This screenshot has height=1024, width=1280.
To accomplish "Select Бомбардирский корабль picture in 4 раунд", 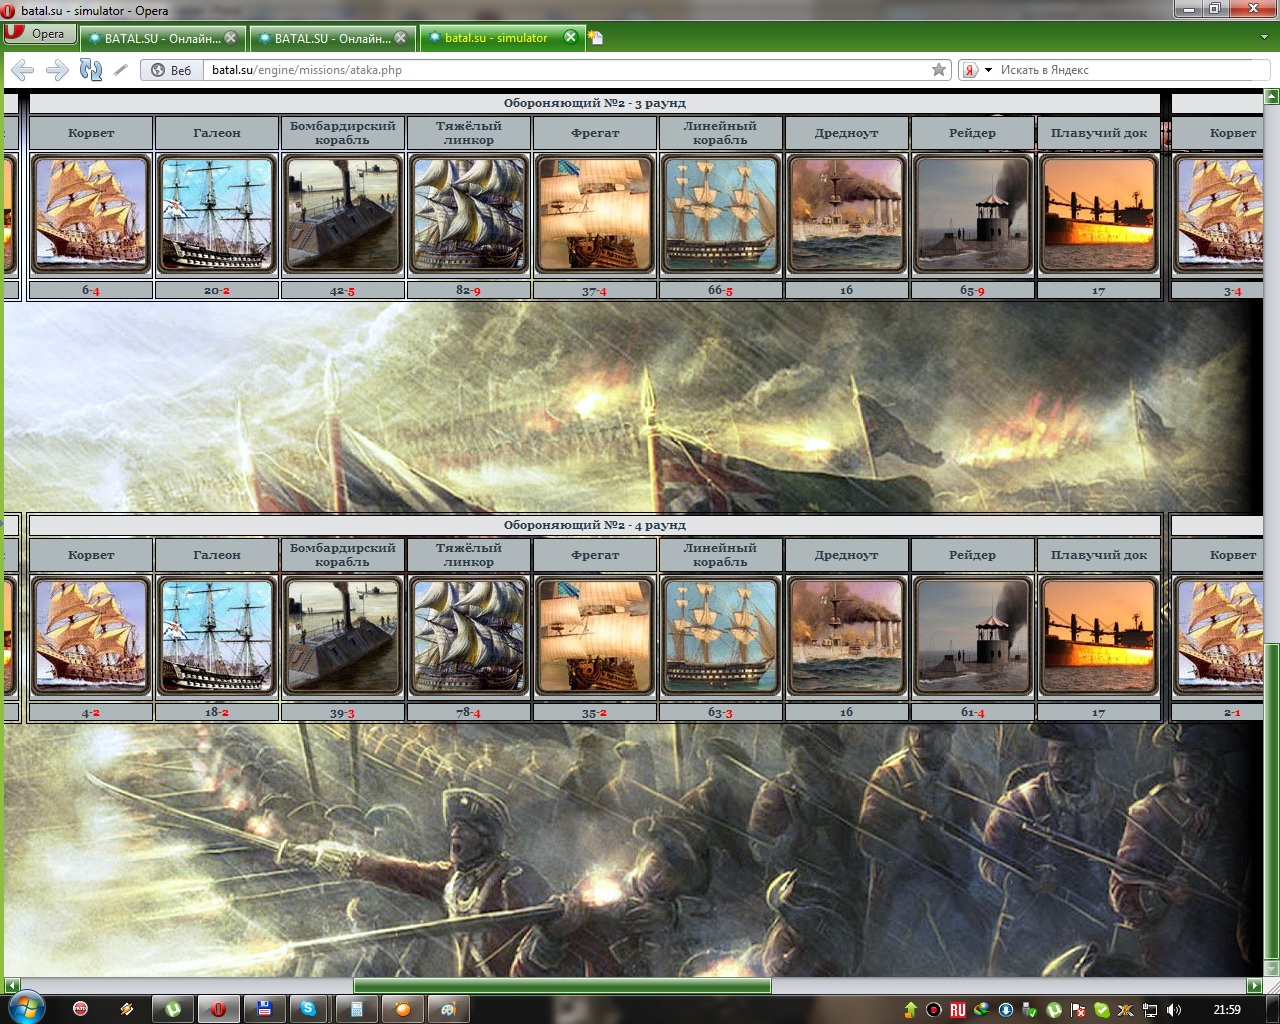I will 343,636.
